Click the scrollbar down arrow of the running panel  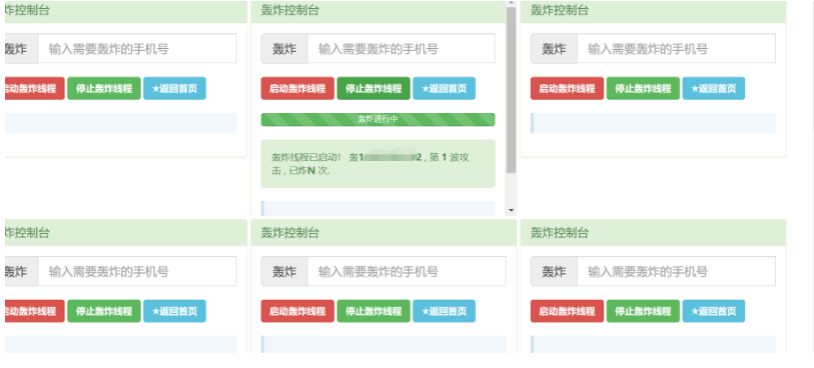pyautogui.click(x=511, y=210)
